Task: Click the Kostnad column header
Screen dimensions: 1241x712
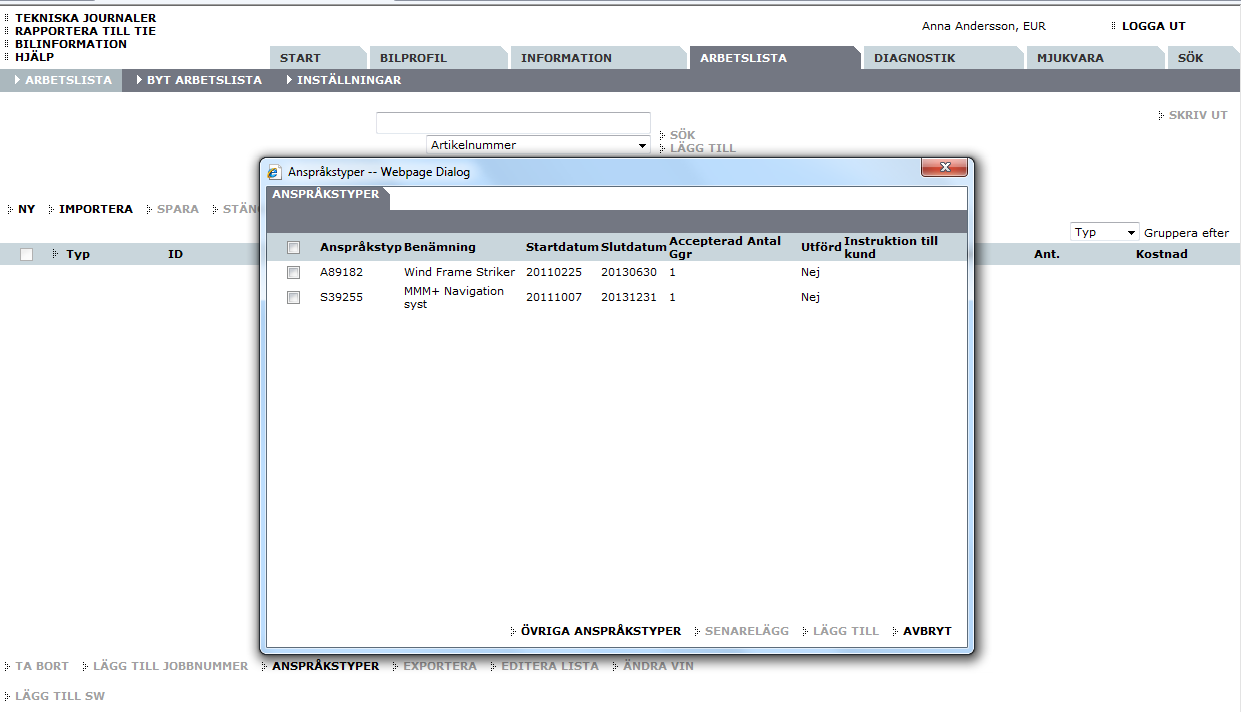Action: pyautogui.click(x=1162, y=254)
